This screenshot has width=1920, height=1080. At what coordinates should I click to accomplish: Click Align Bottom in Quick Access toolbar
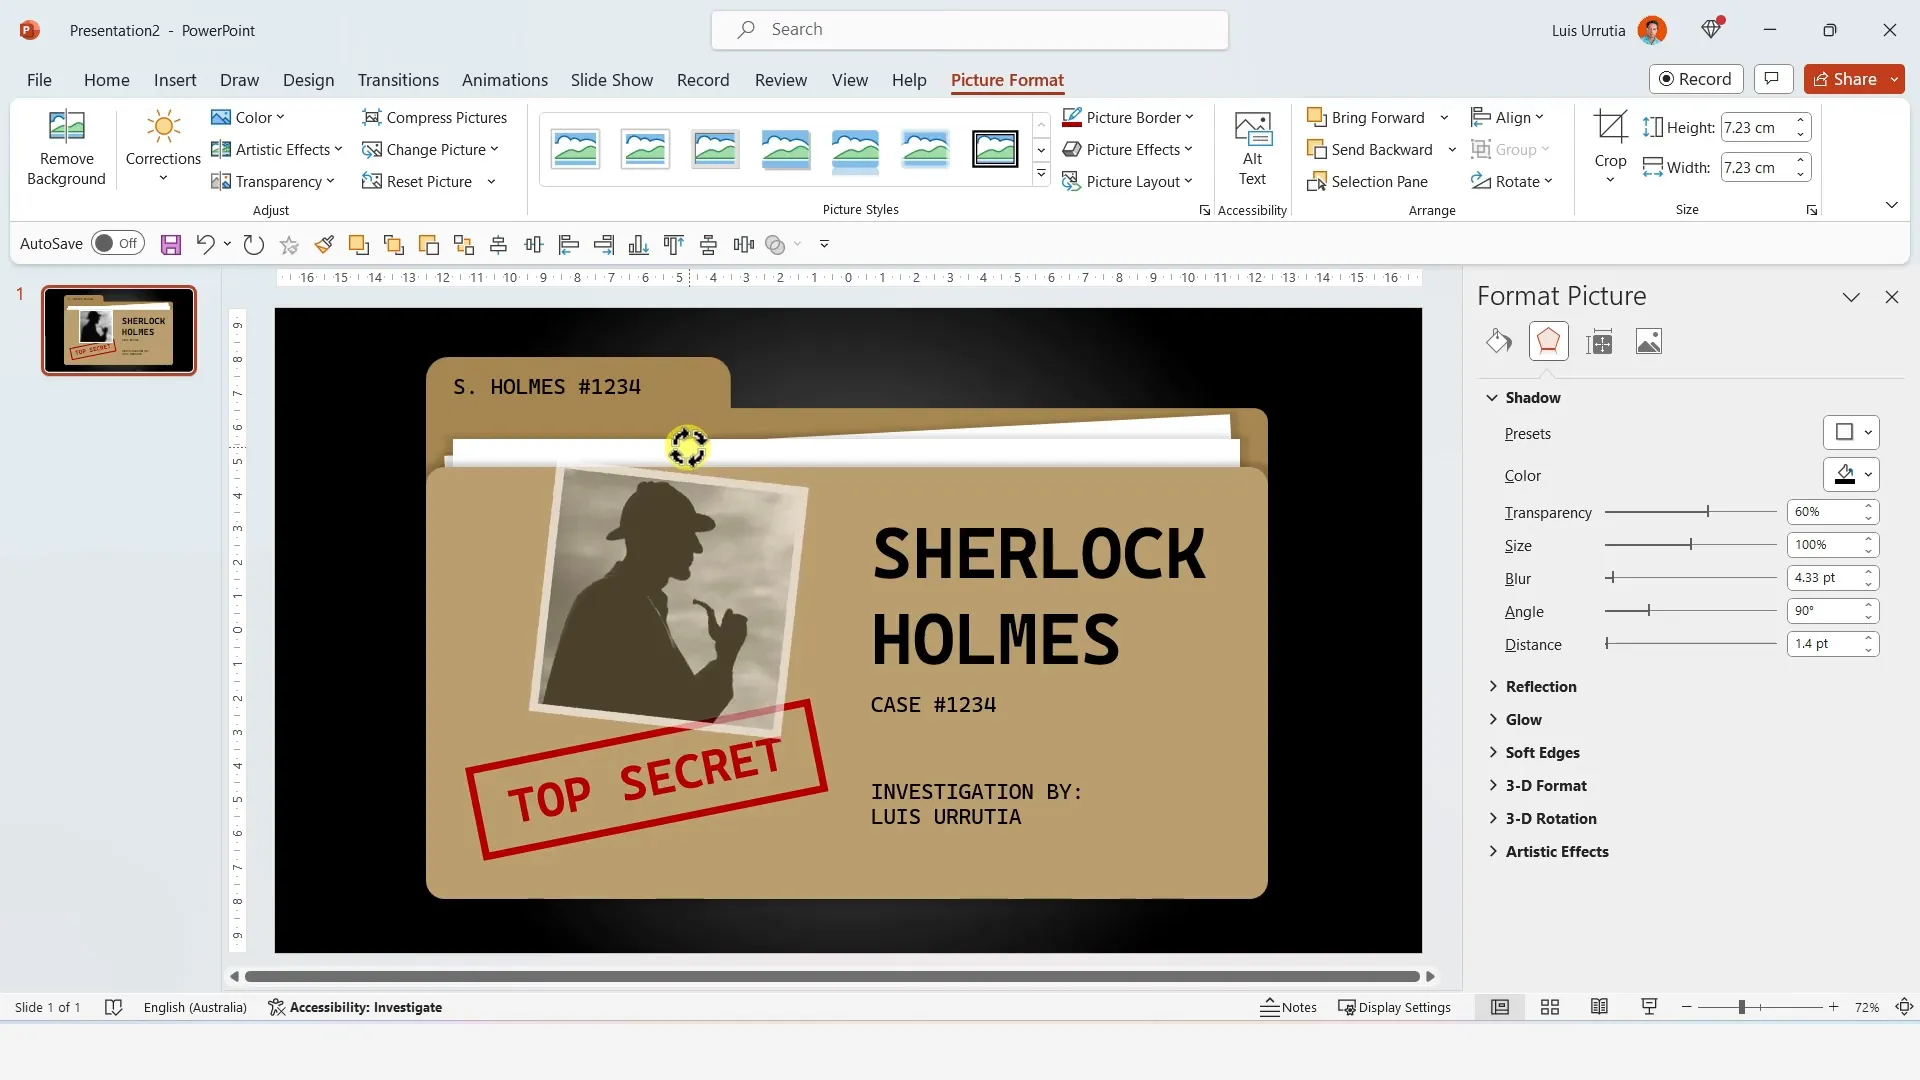(x=639, y=244)
